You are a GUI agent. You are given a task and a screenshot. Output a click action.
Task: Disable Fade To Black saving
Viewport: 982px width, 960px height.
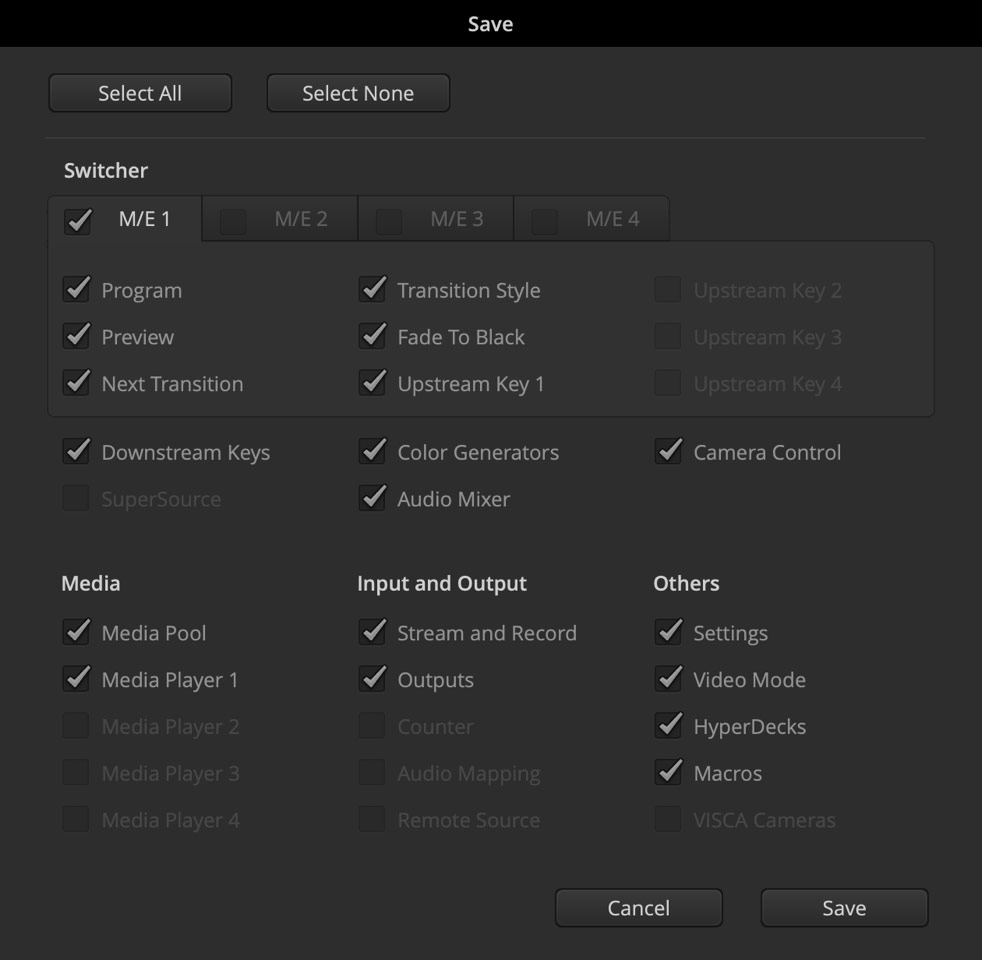click(372, 337)
